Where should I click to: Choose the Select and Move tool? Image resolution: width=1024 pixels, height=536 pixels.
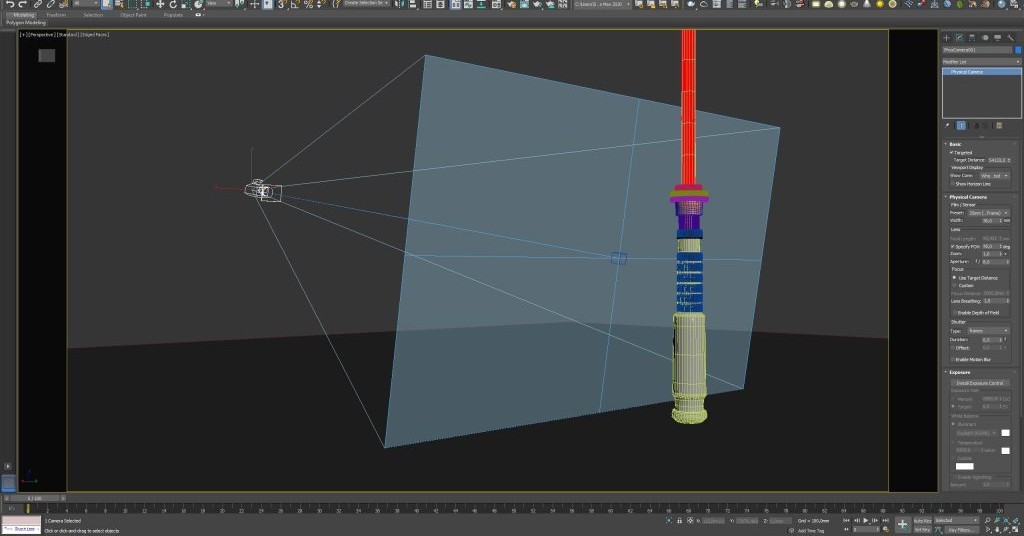pos(160,4)
